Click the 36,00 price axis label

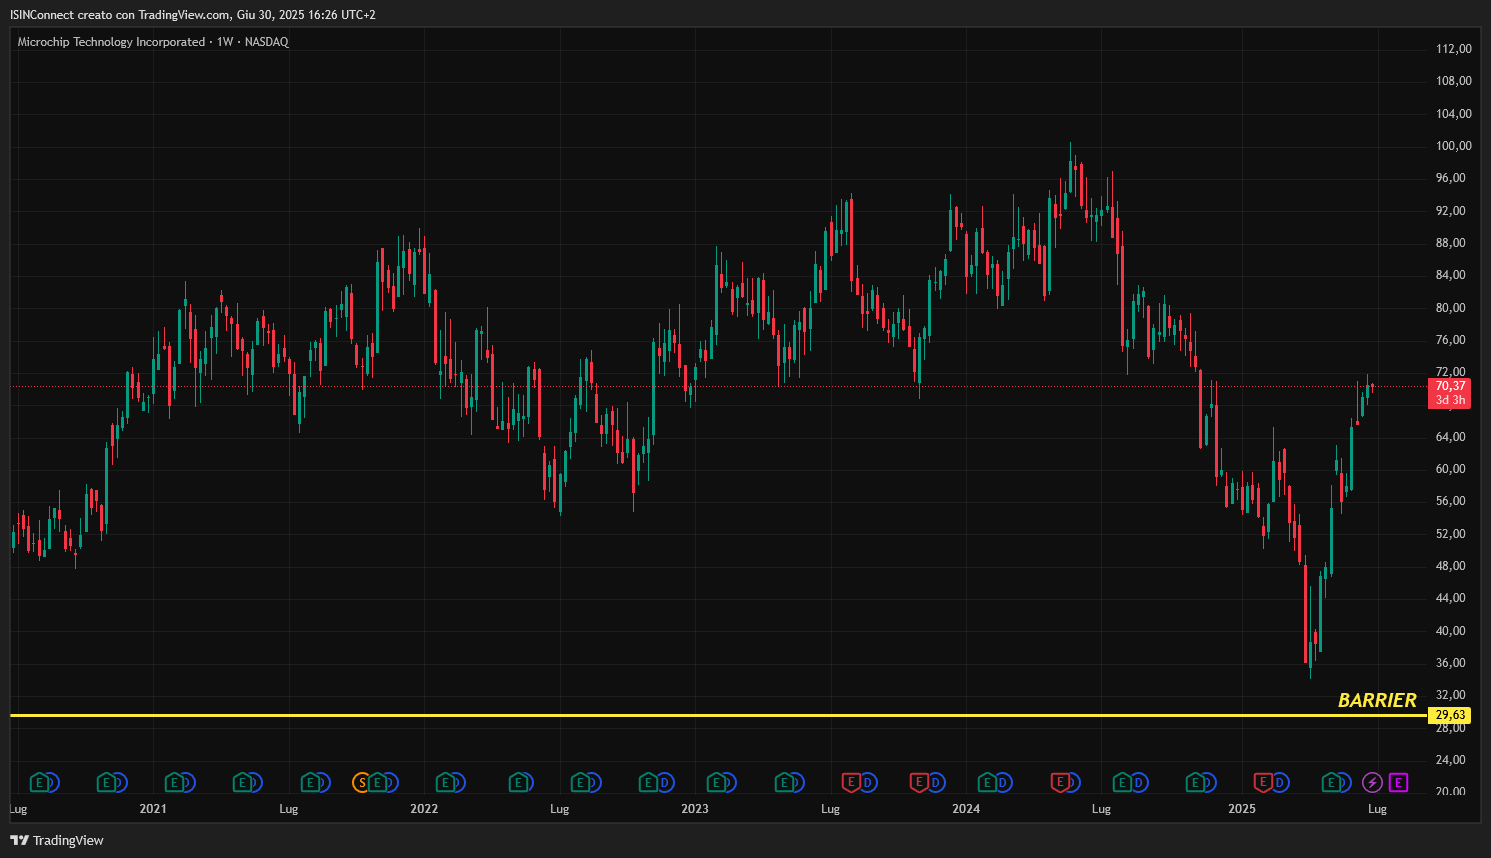(x=1451, y=663)
